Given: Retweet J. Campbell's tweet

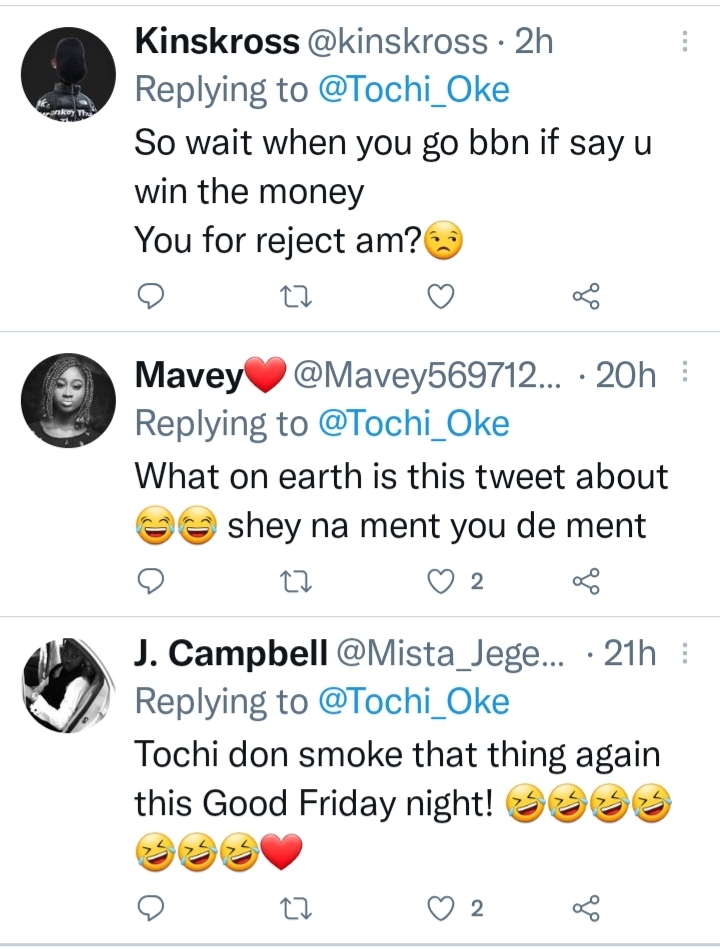Looking at the screenshot, I should tap(294, 908).
